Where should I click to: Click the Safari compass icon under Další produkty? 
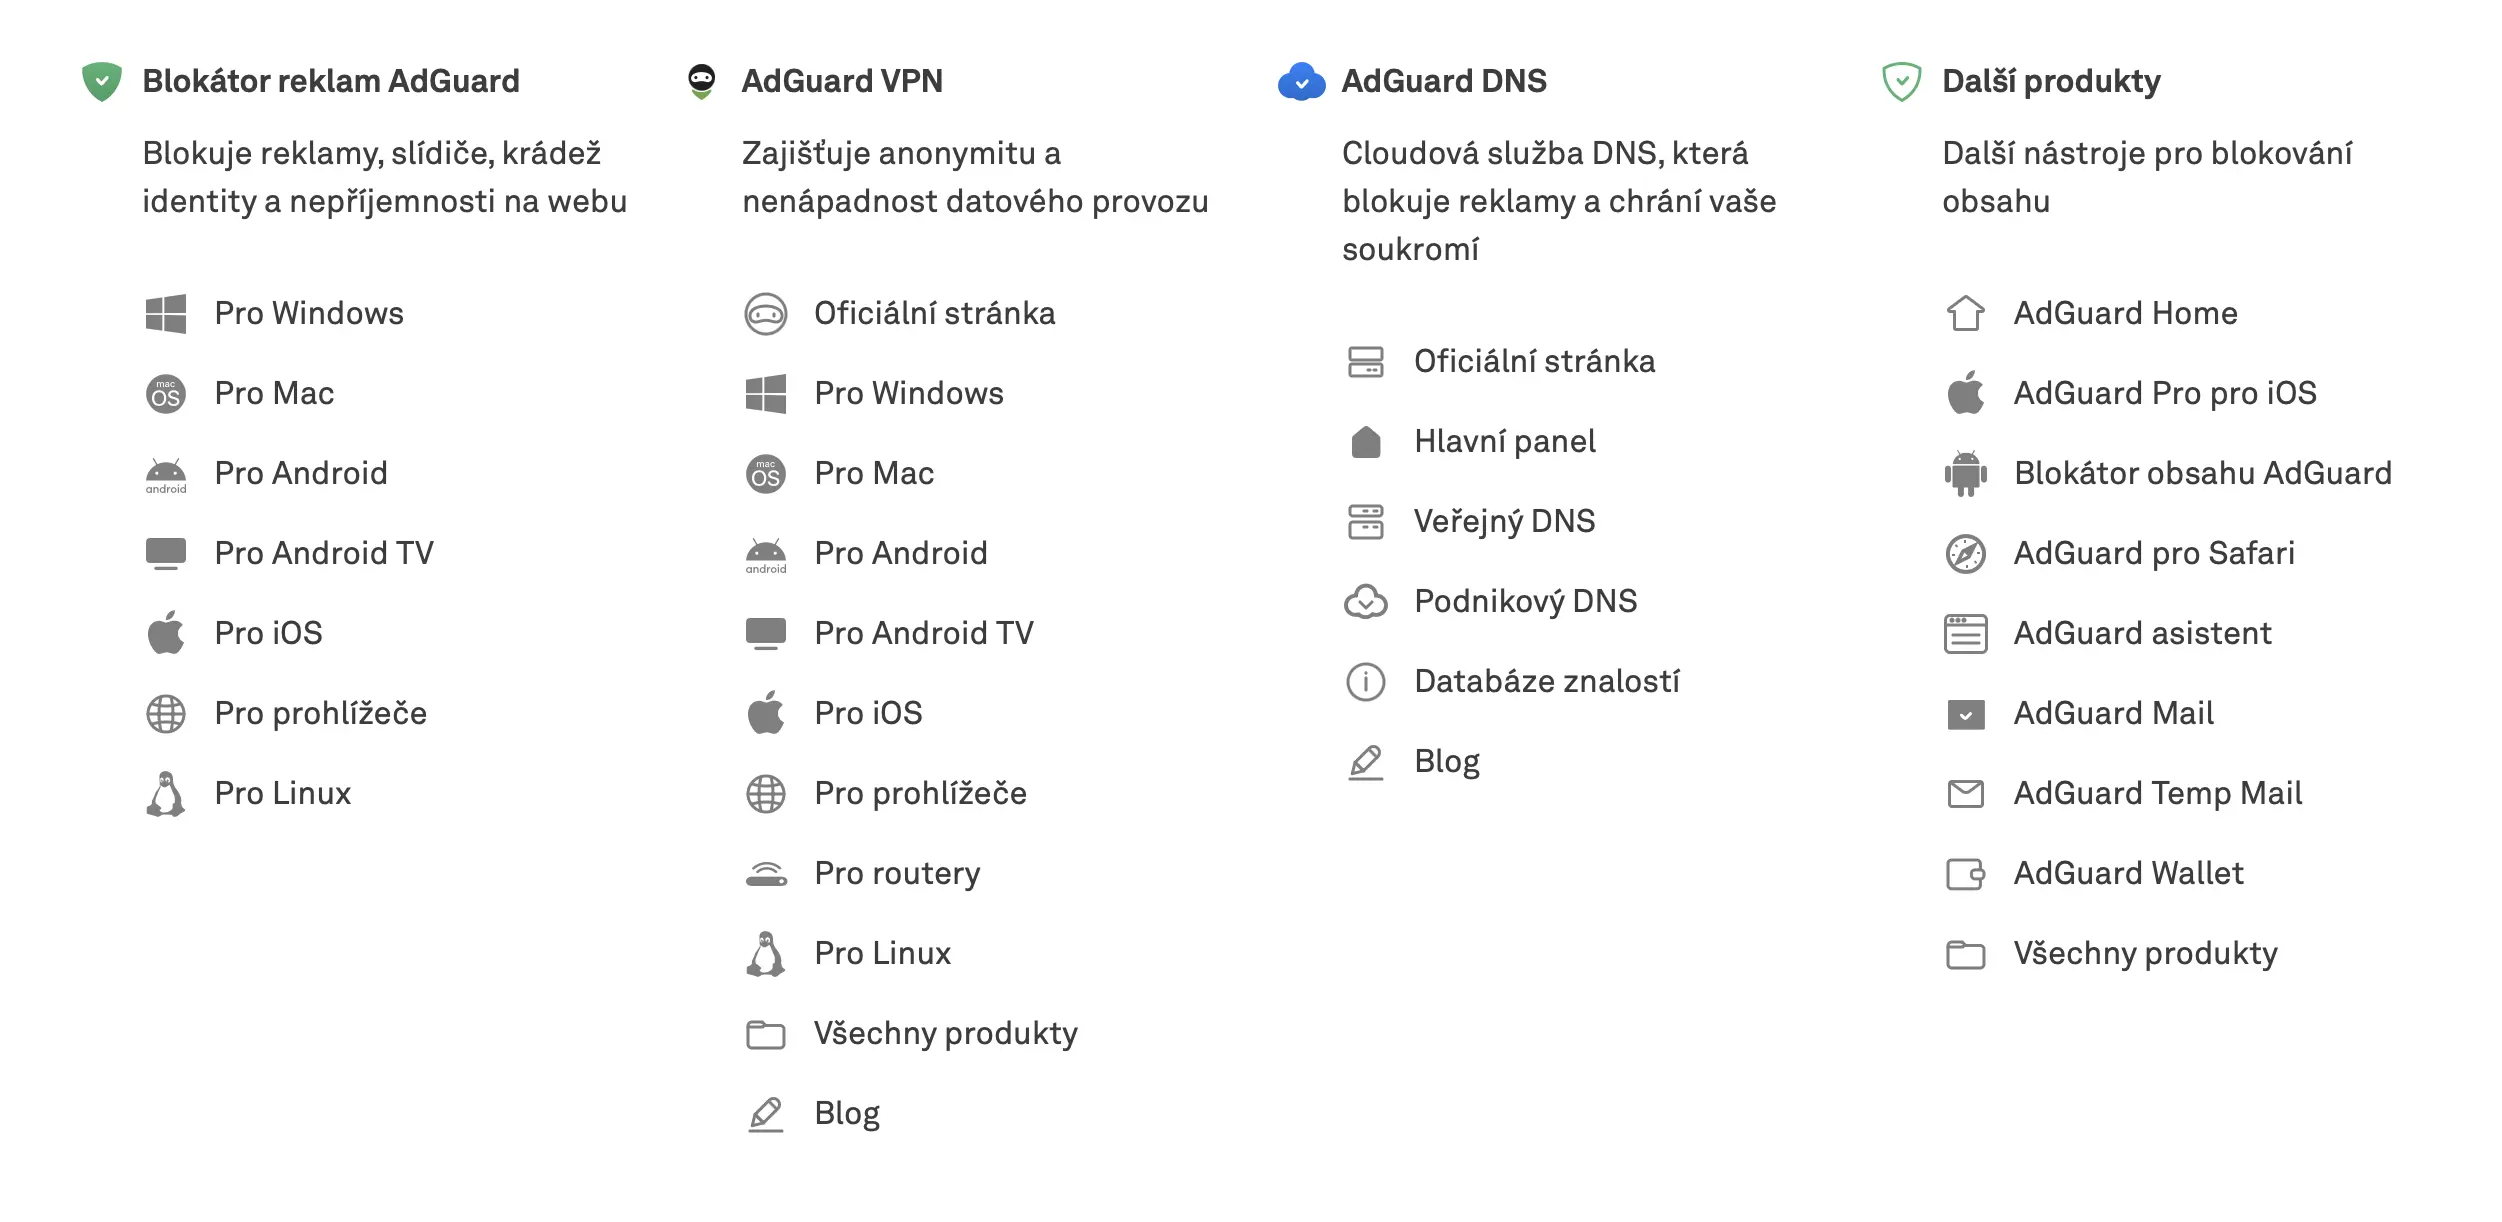1966,553
